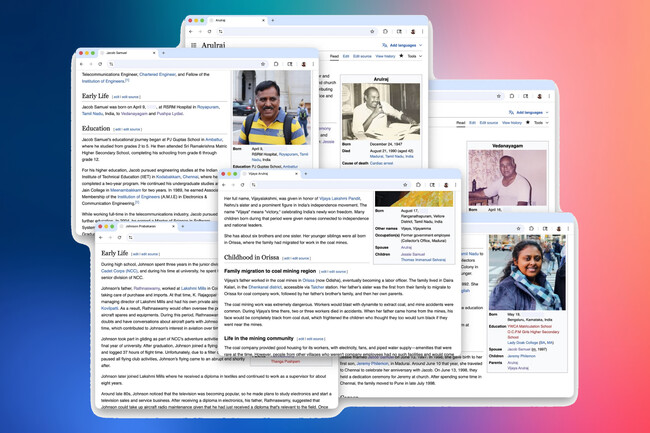The height and width of the screenshot is (433, 650).
Task: Open the three-dot menu in the Vijaya Arulraj window
Action: 456,185
